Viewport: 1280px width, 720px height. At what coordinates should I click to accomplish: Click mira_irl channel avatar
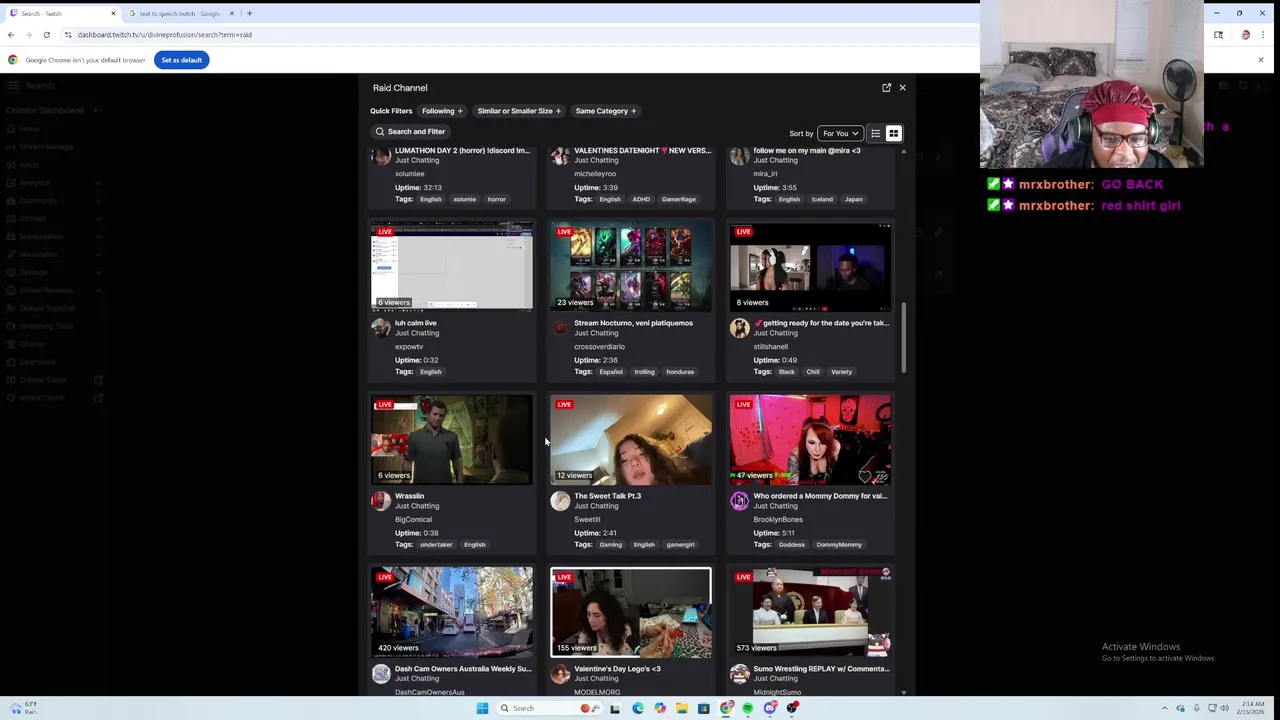[739, 156]
